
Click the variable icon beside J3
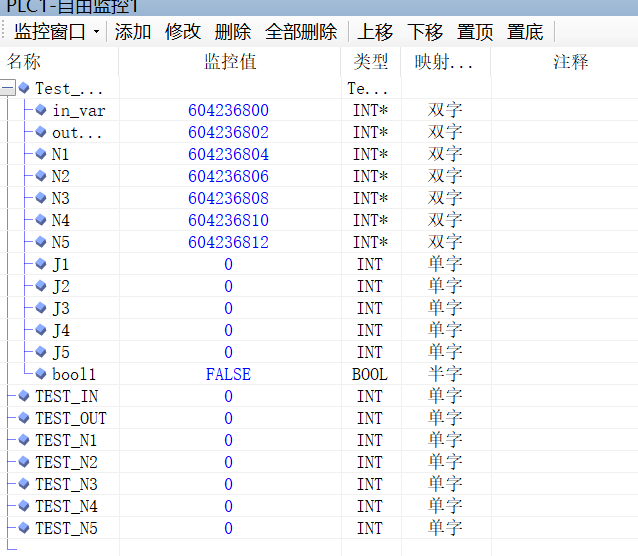tap(41, 308)
